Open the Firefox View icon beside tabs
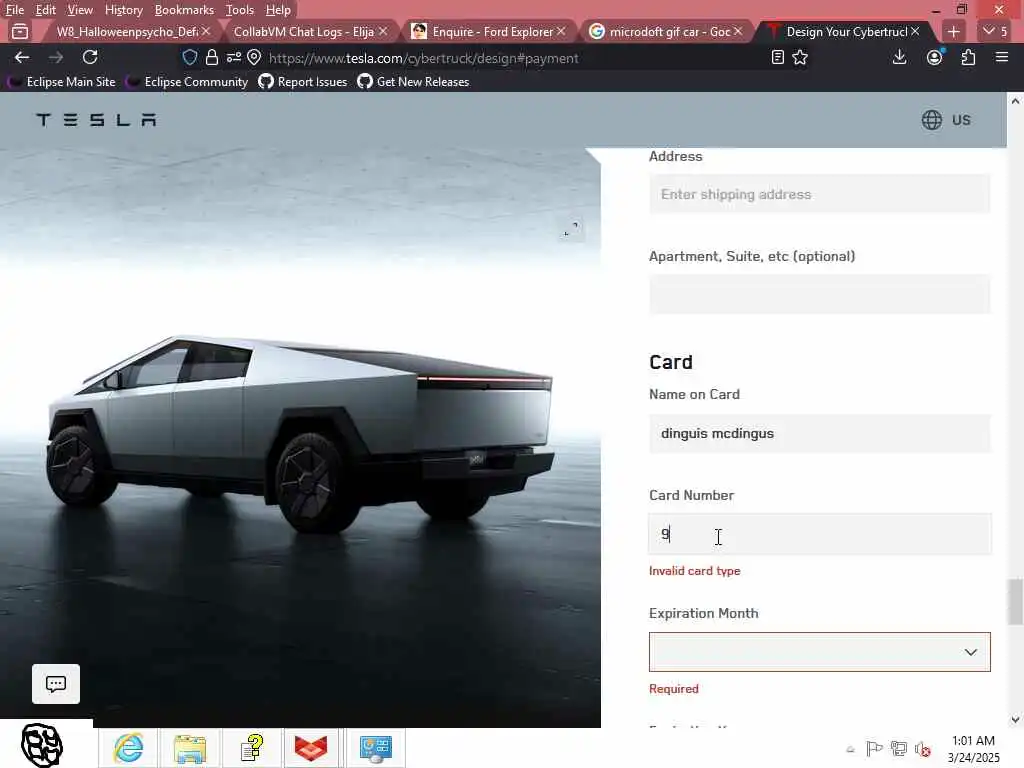The image size is (1024, 768). click(x=20, y=31)
